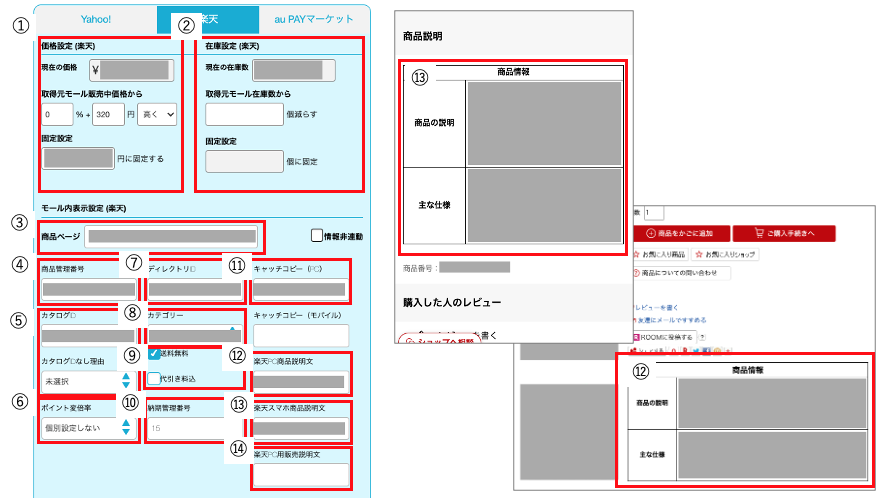Open the 友達にメールですすめる link
The width and height of the screenshot is (883, 502).
click(x=670, y=320)
